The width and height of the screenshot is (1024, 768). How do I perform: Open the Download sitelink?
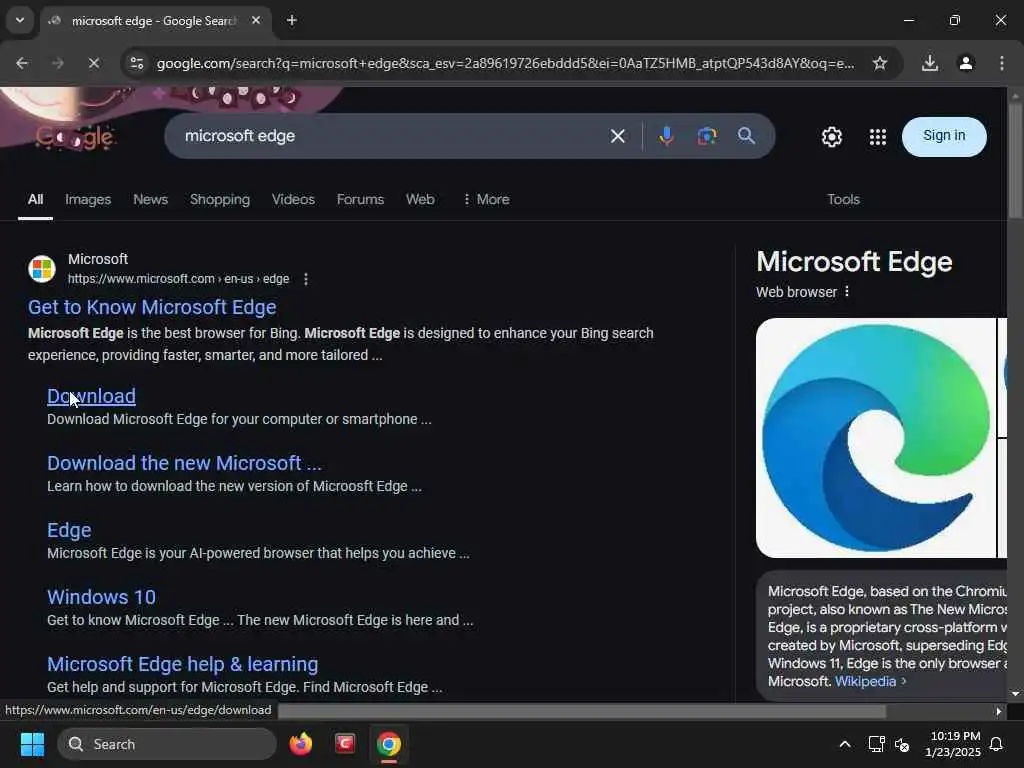[91, 396]
